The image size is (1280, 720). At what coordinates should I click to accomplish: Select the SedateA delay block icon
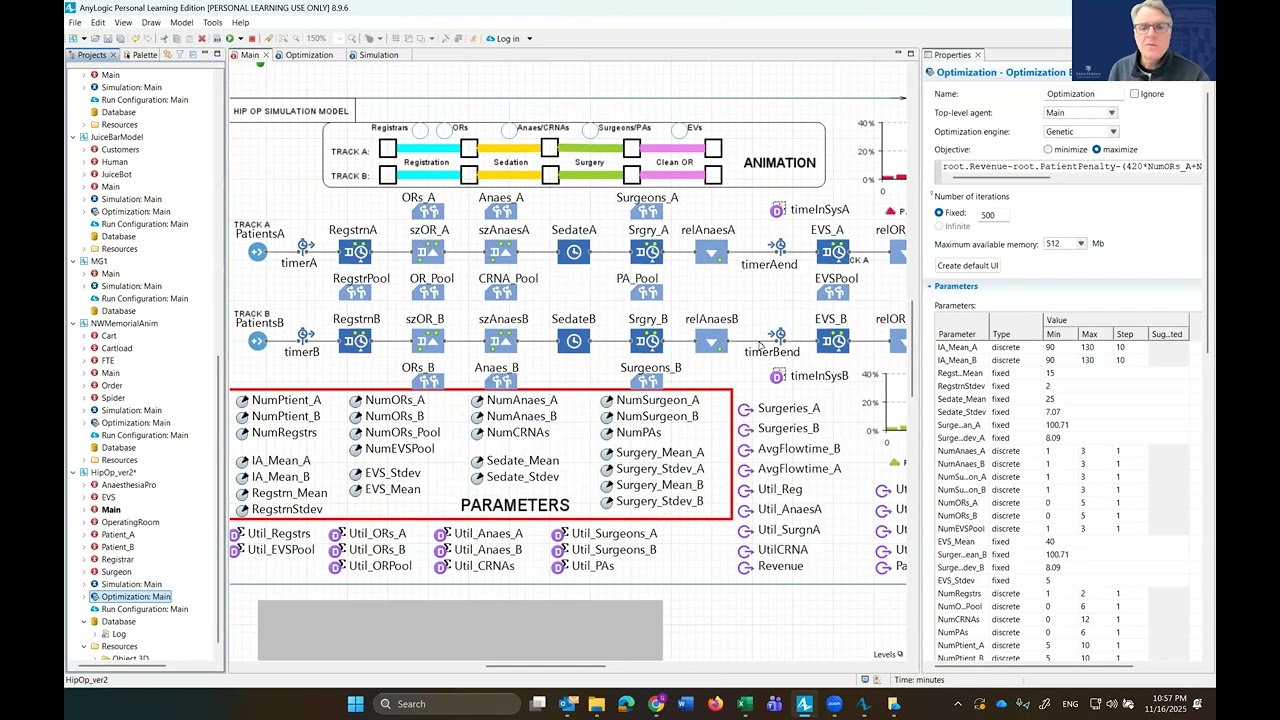(574, 252)
